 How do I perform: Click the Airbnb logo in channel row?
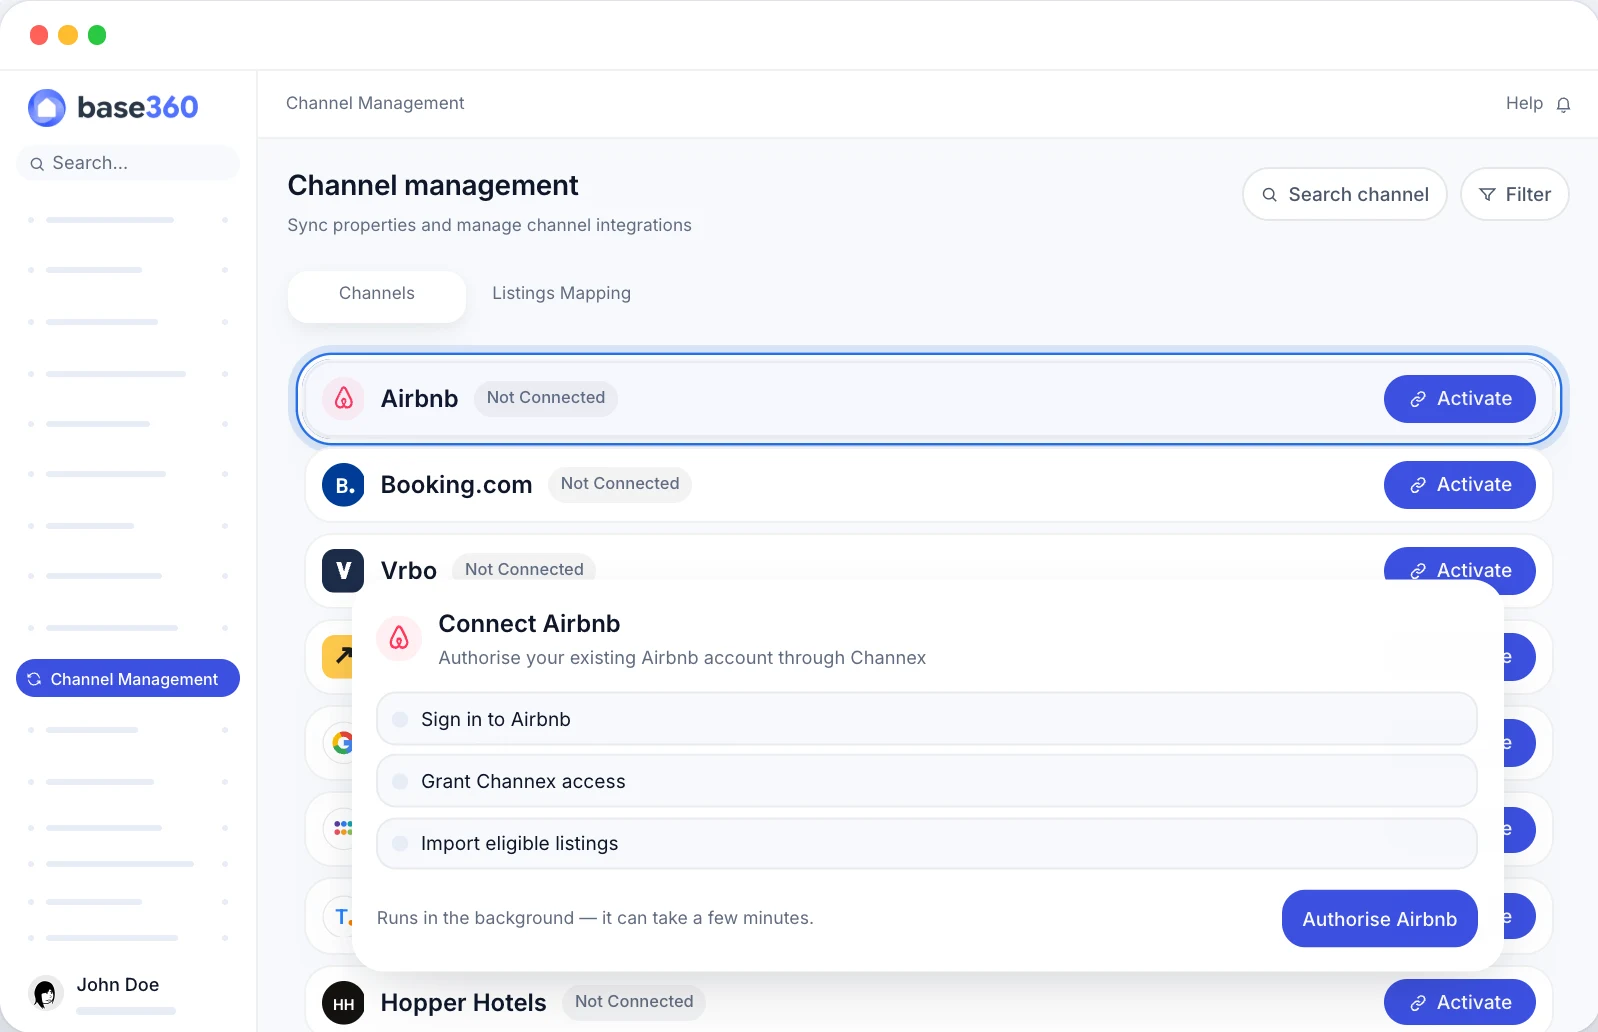point(343,398)
